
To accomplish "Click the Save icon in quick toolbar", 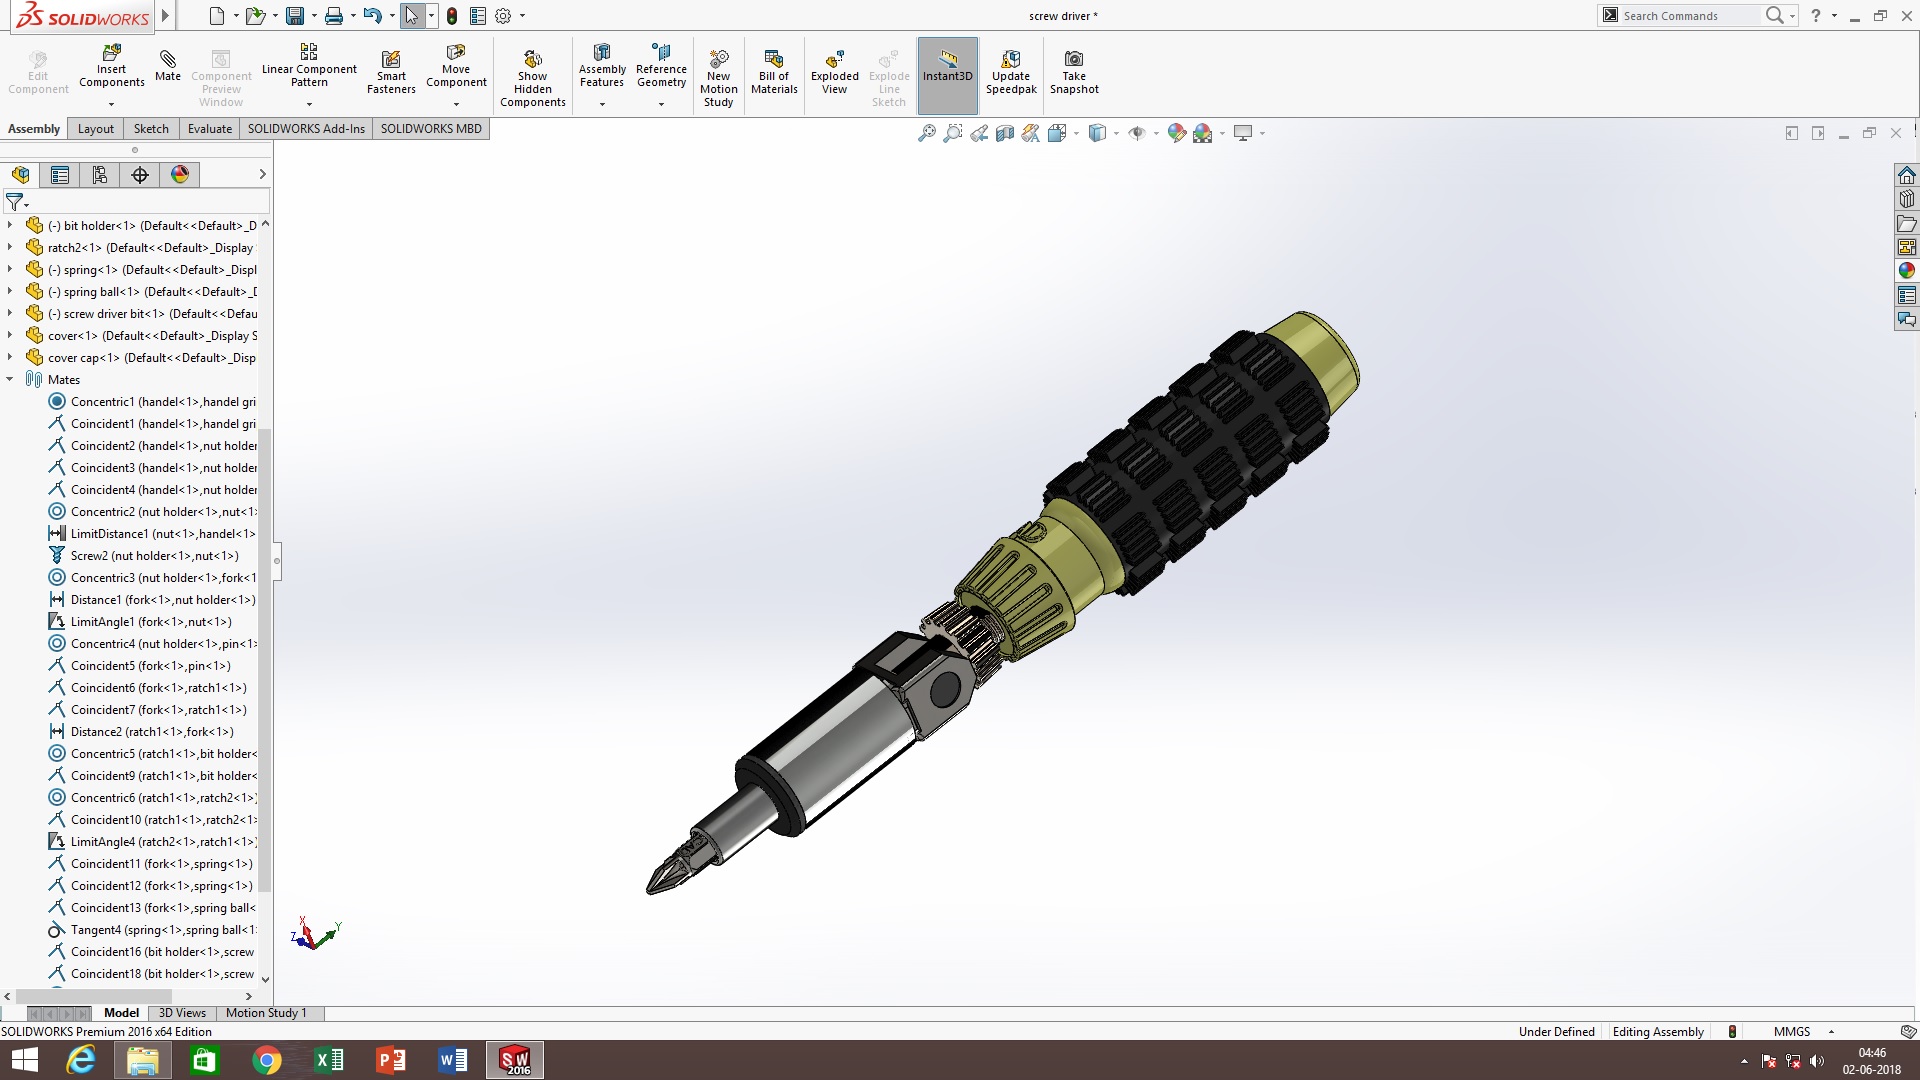I will [294, 16].
